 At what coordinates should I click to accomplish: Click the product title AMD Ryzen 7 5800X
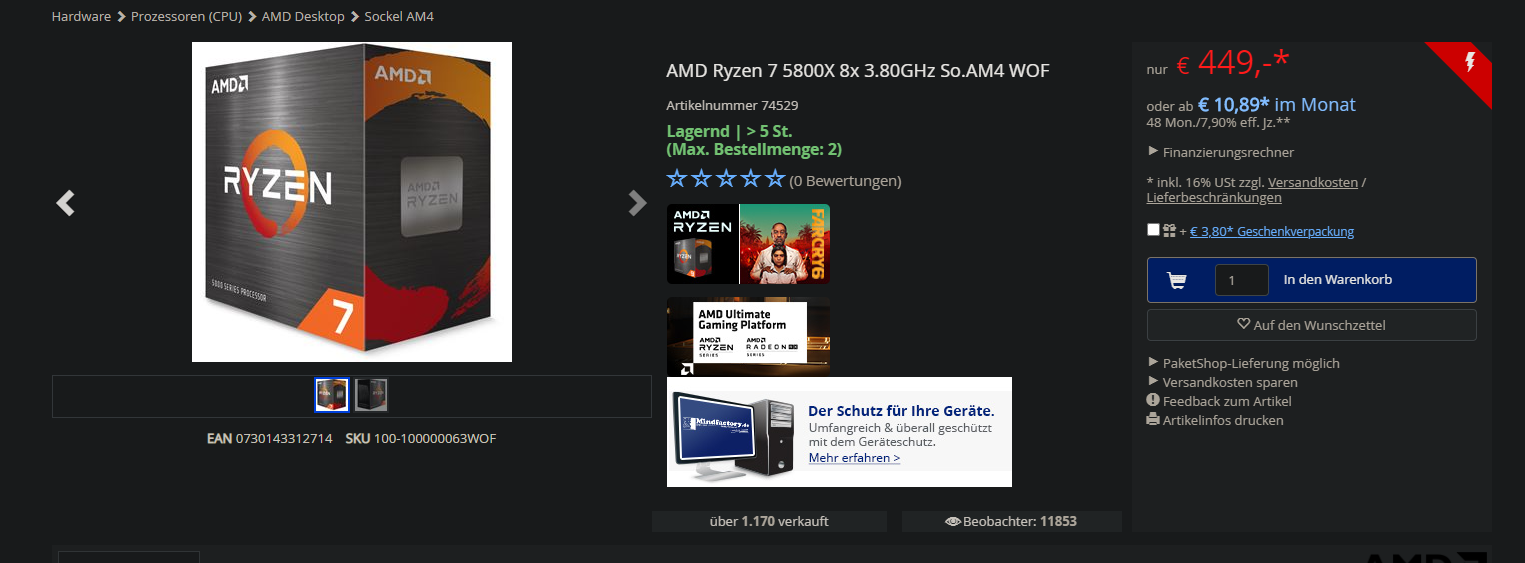858,71
